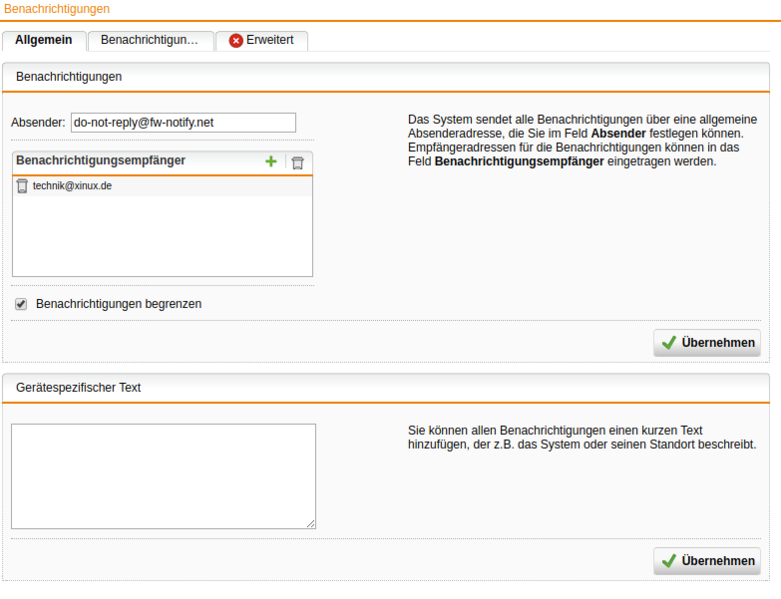The image size is (781, 599).
Task: Grab the resize handle of the text area
Action: (311, 523)
